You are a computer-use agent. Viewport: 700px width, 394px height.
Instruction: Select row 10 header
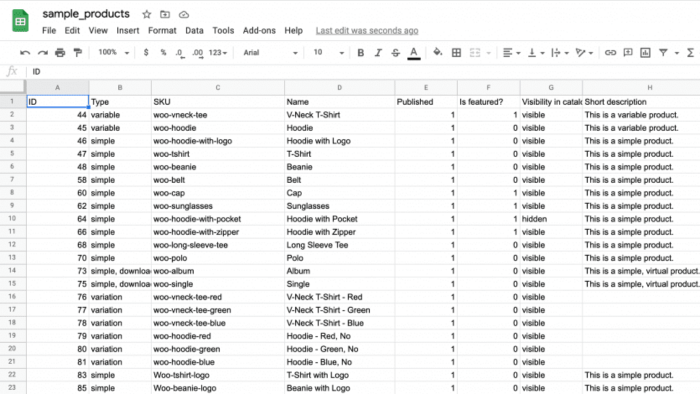point(12,219)
